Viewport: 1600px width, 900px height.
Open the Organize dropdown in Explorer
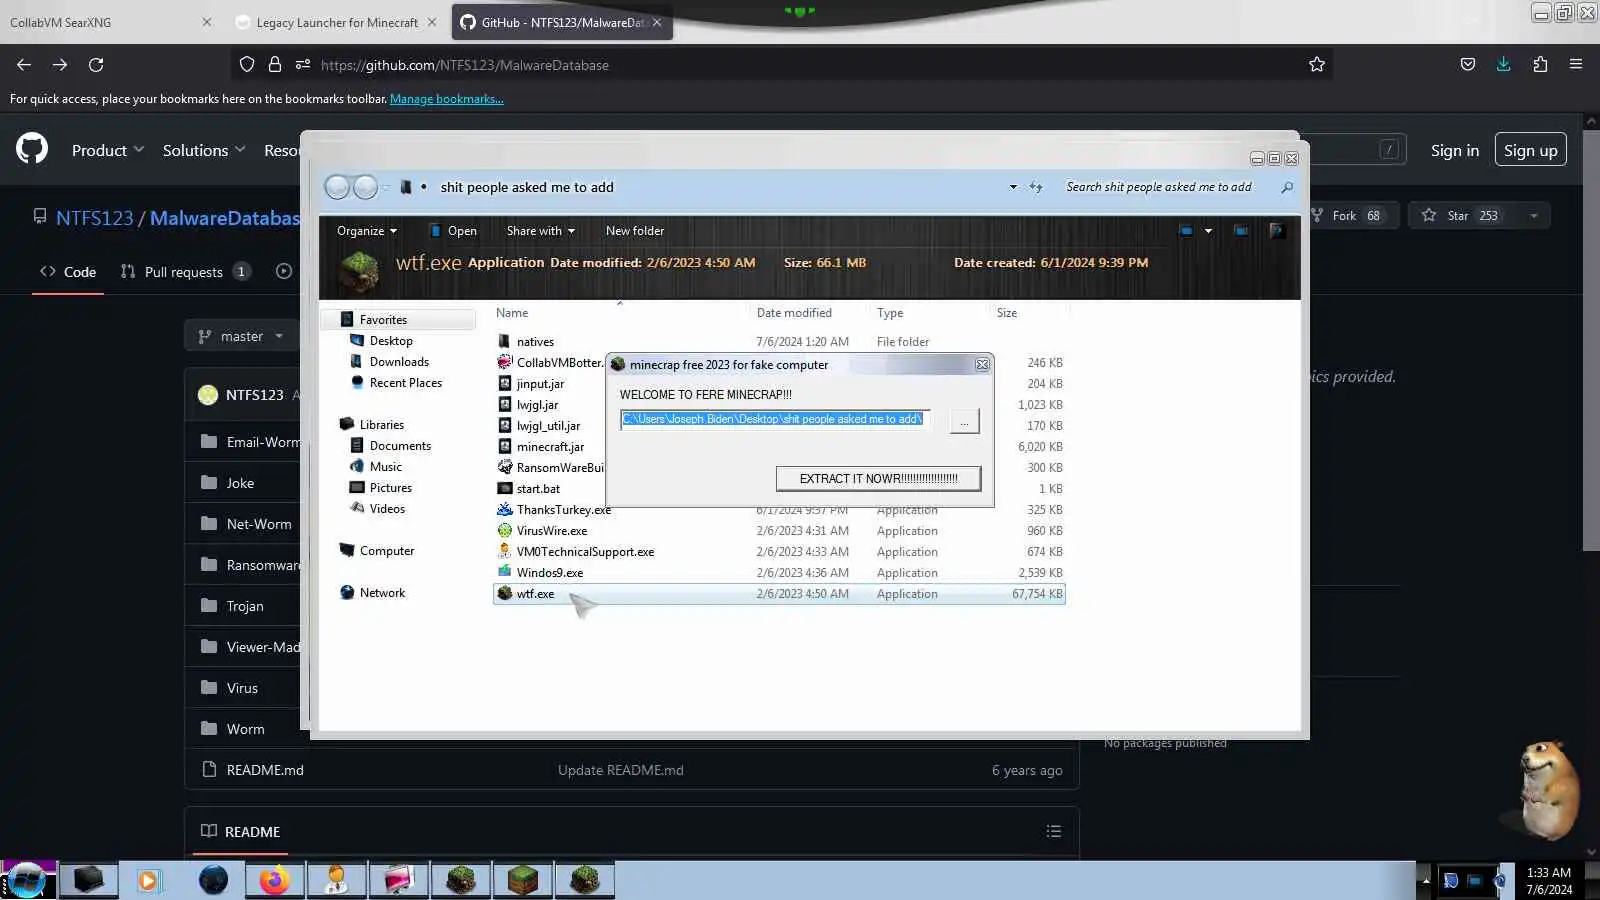click(x=367, y=230)
